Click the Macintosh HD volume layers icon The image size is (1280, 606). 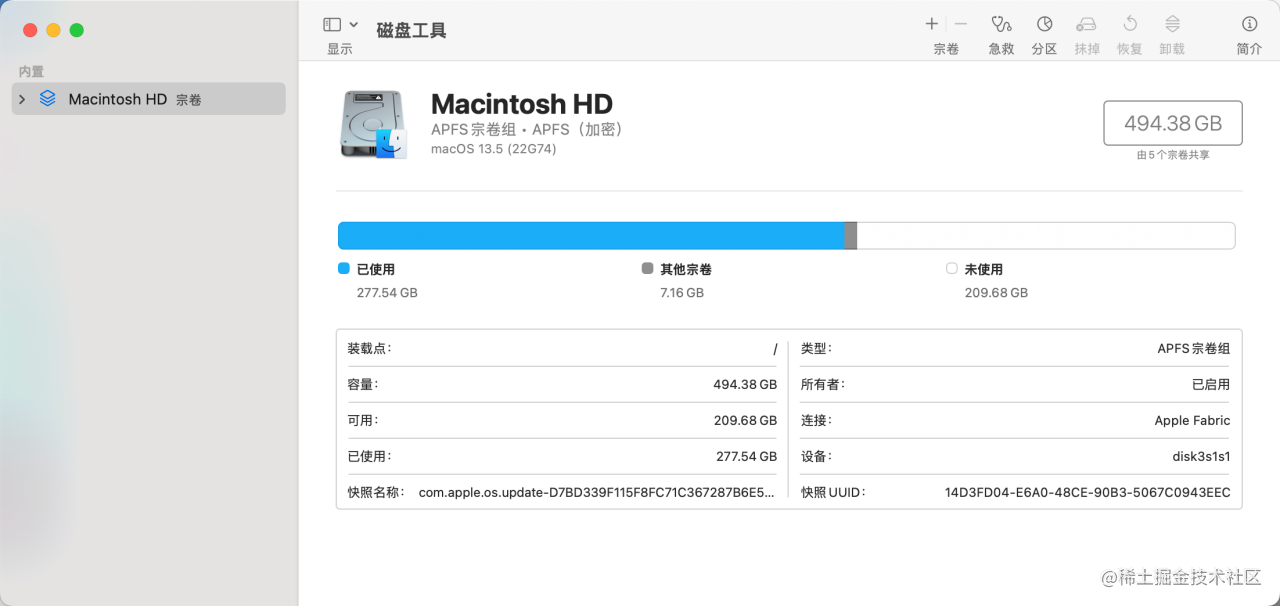pos(47,99)
